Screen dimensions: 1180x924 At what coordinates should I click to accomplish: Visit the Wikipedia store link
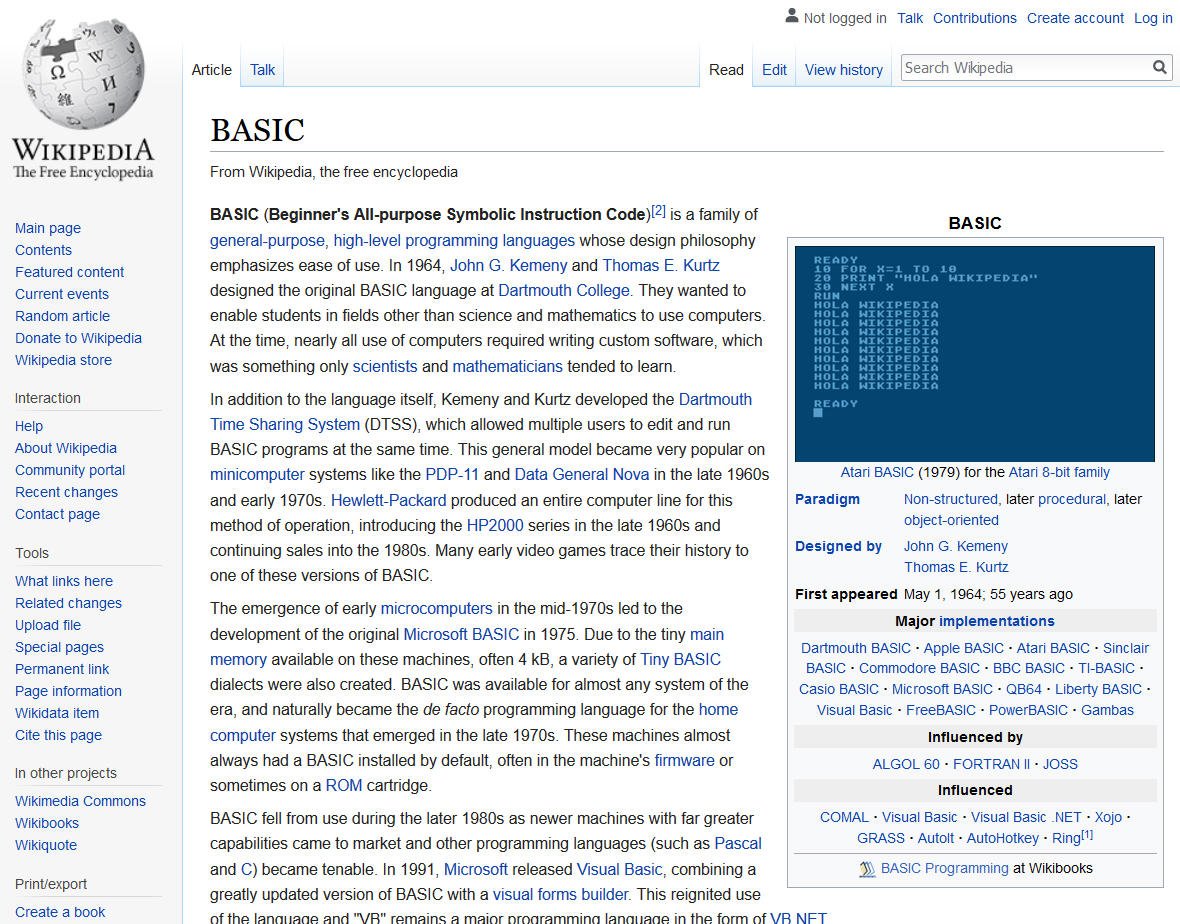pos(63,360)
